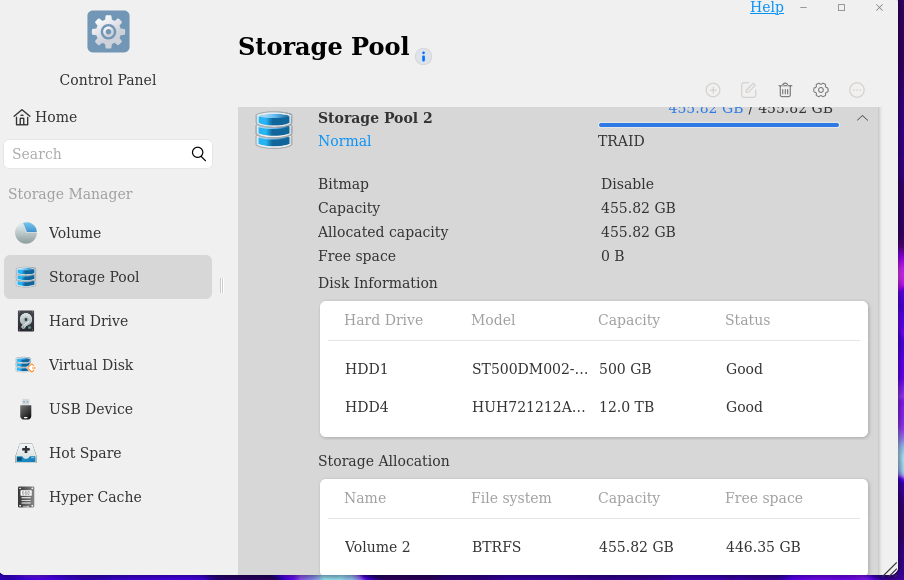Go to Home in sidebar
The image size is (904, 580).
[x=45, y=117]
